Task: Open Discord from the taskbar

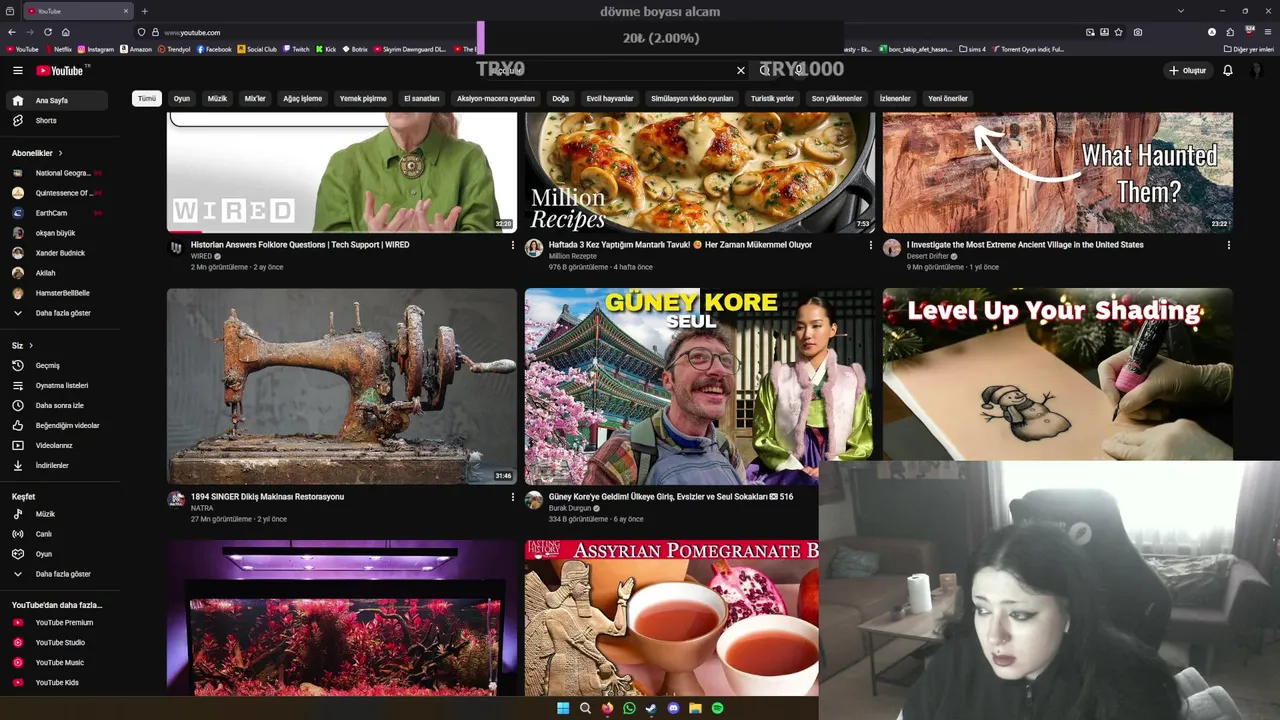Action: [x=673, y=708]
